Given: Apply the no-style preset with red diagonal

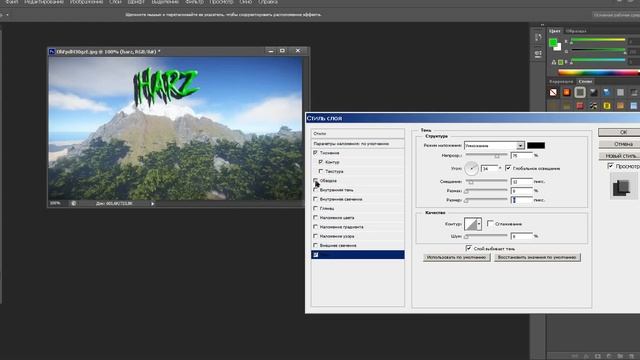Looking at the screenshot, I should click(x=553, y=92).
